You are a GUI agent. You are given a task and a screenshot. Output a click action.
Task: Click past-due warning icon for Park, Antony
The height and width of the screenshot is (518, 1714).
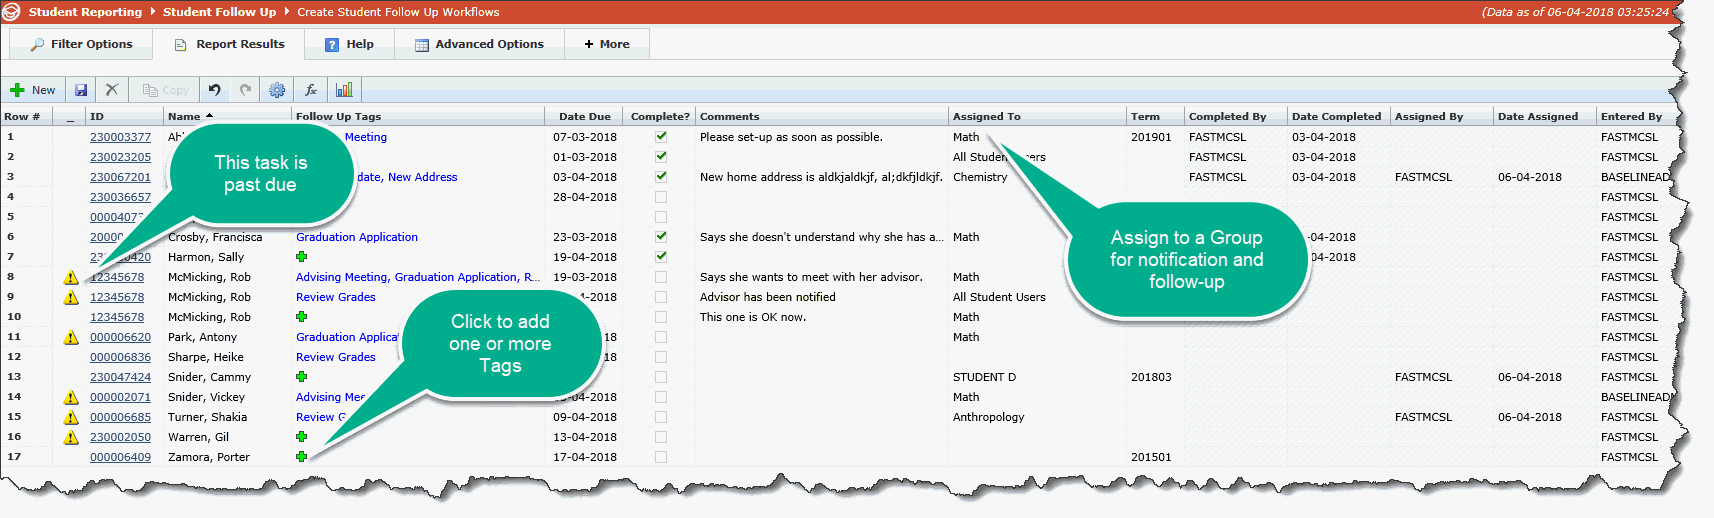71,338
